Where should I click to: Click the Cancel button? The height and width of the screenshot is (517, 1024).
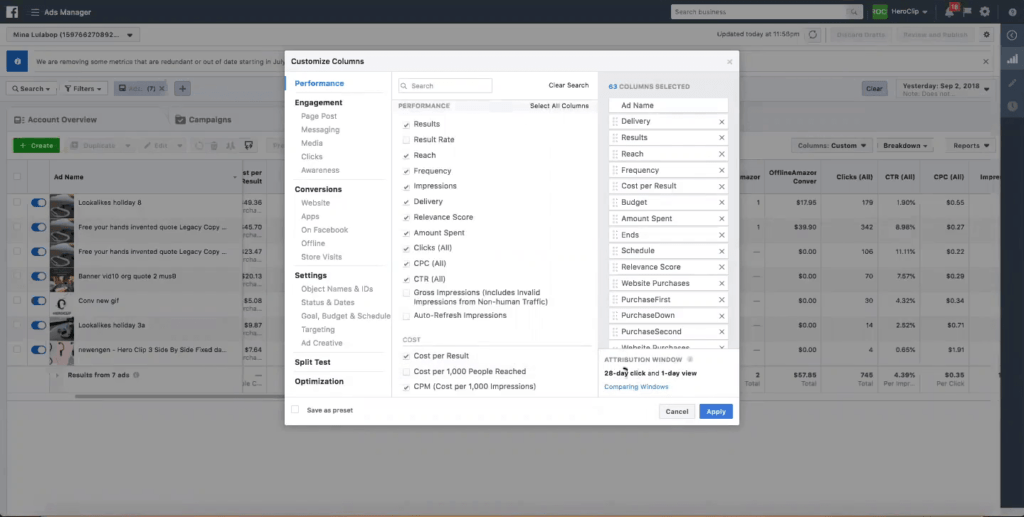tap(677, 411)
